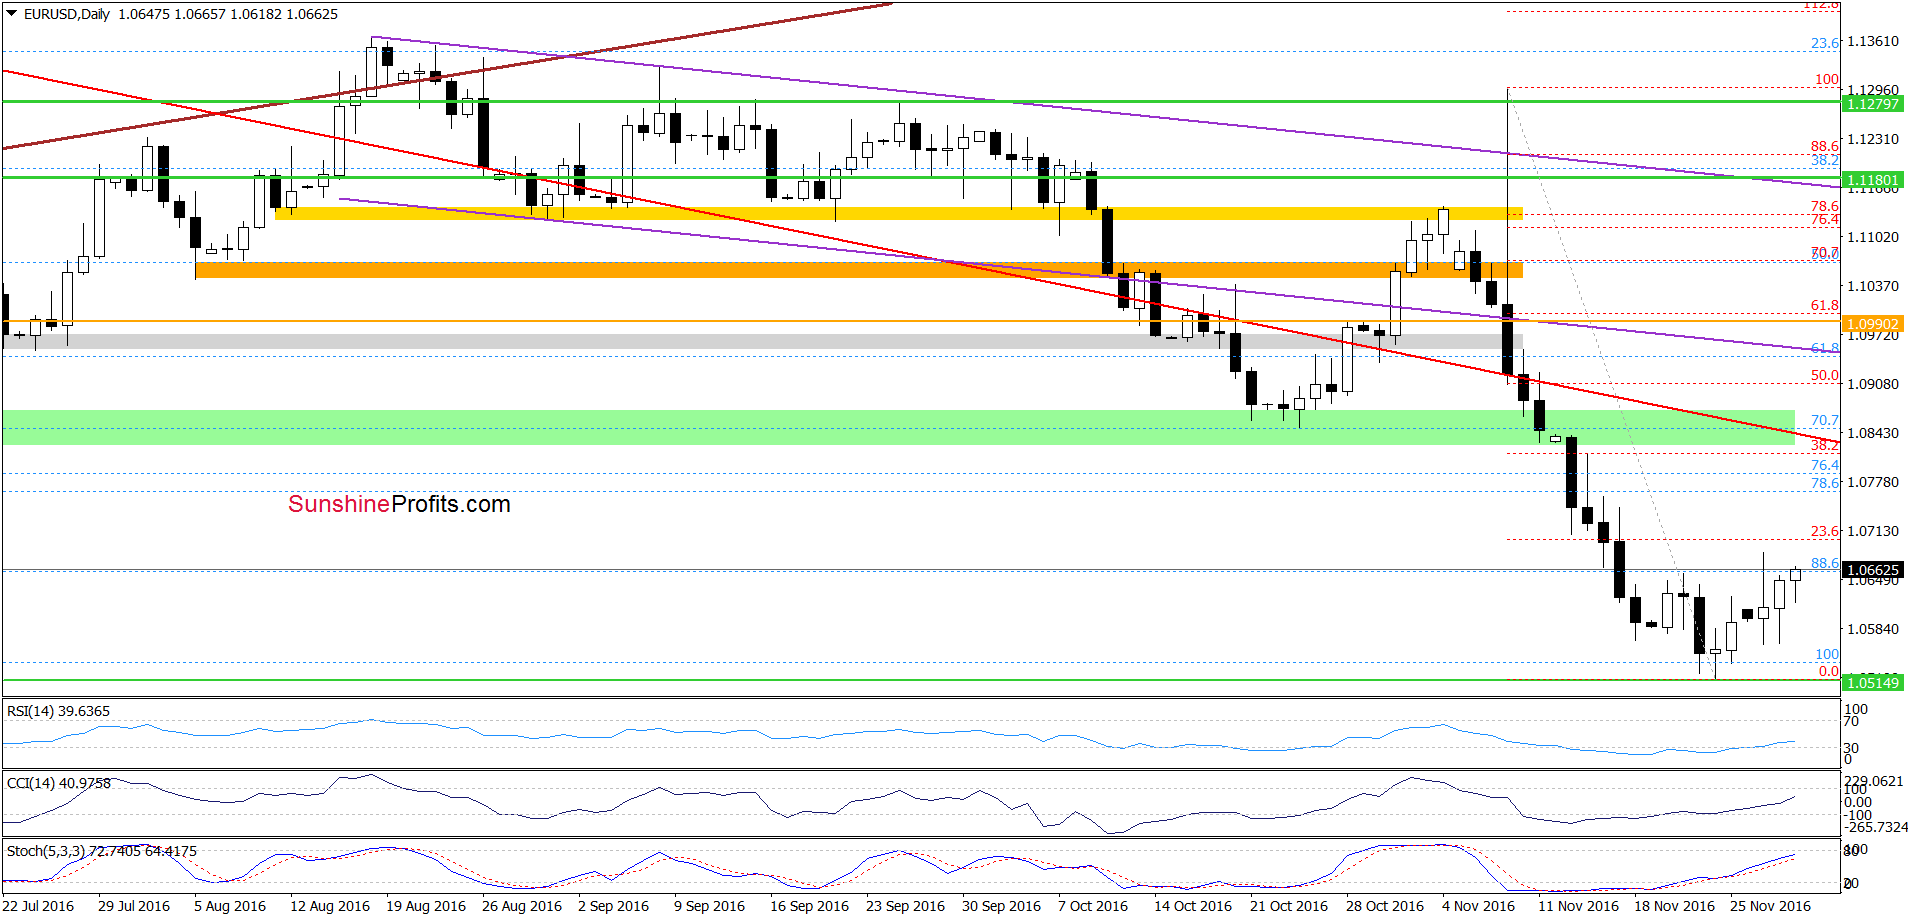Viewport: 1908px width, 920px height.
Task: Click the red 50.0 Fibonacci level label
Action: (x=1825, y=376)
